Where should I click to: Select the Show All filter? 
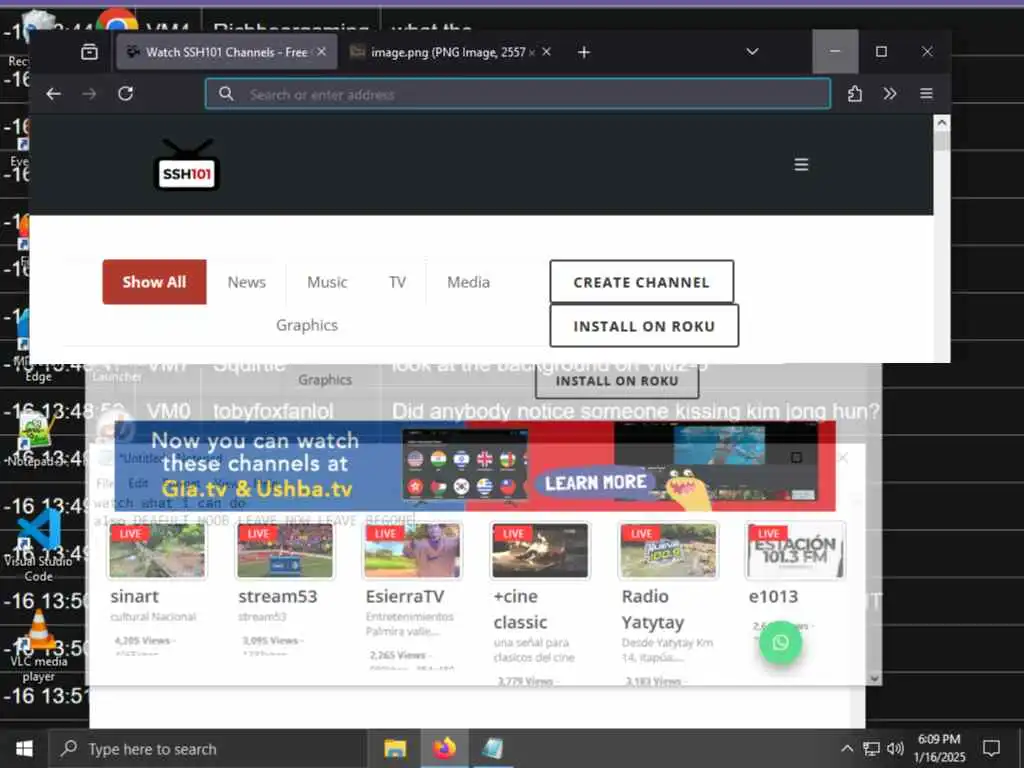(x=154, y=282)
